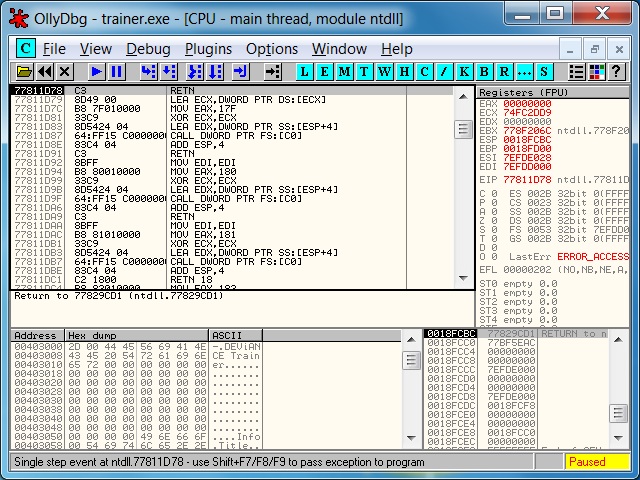Click the Step into toolbar icon
This screenshot has width=640, height=480.
pyautogui.click(x=148, y=71)
